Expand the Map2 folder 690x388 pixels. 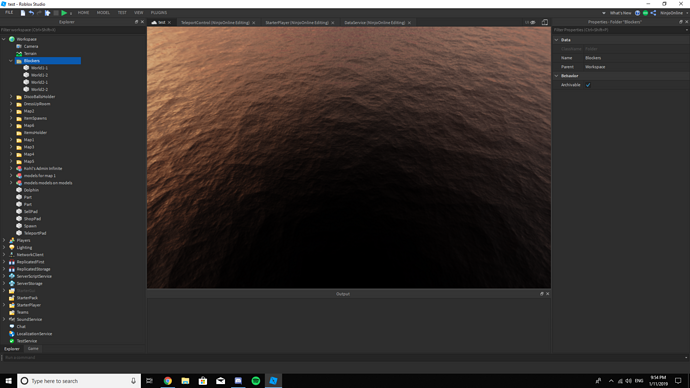pos(11,111)
